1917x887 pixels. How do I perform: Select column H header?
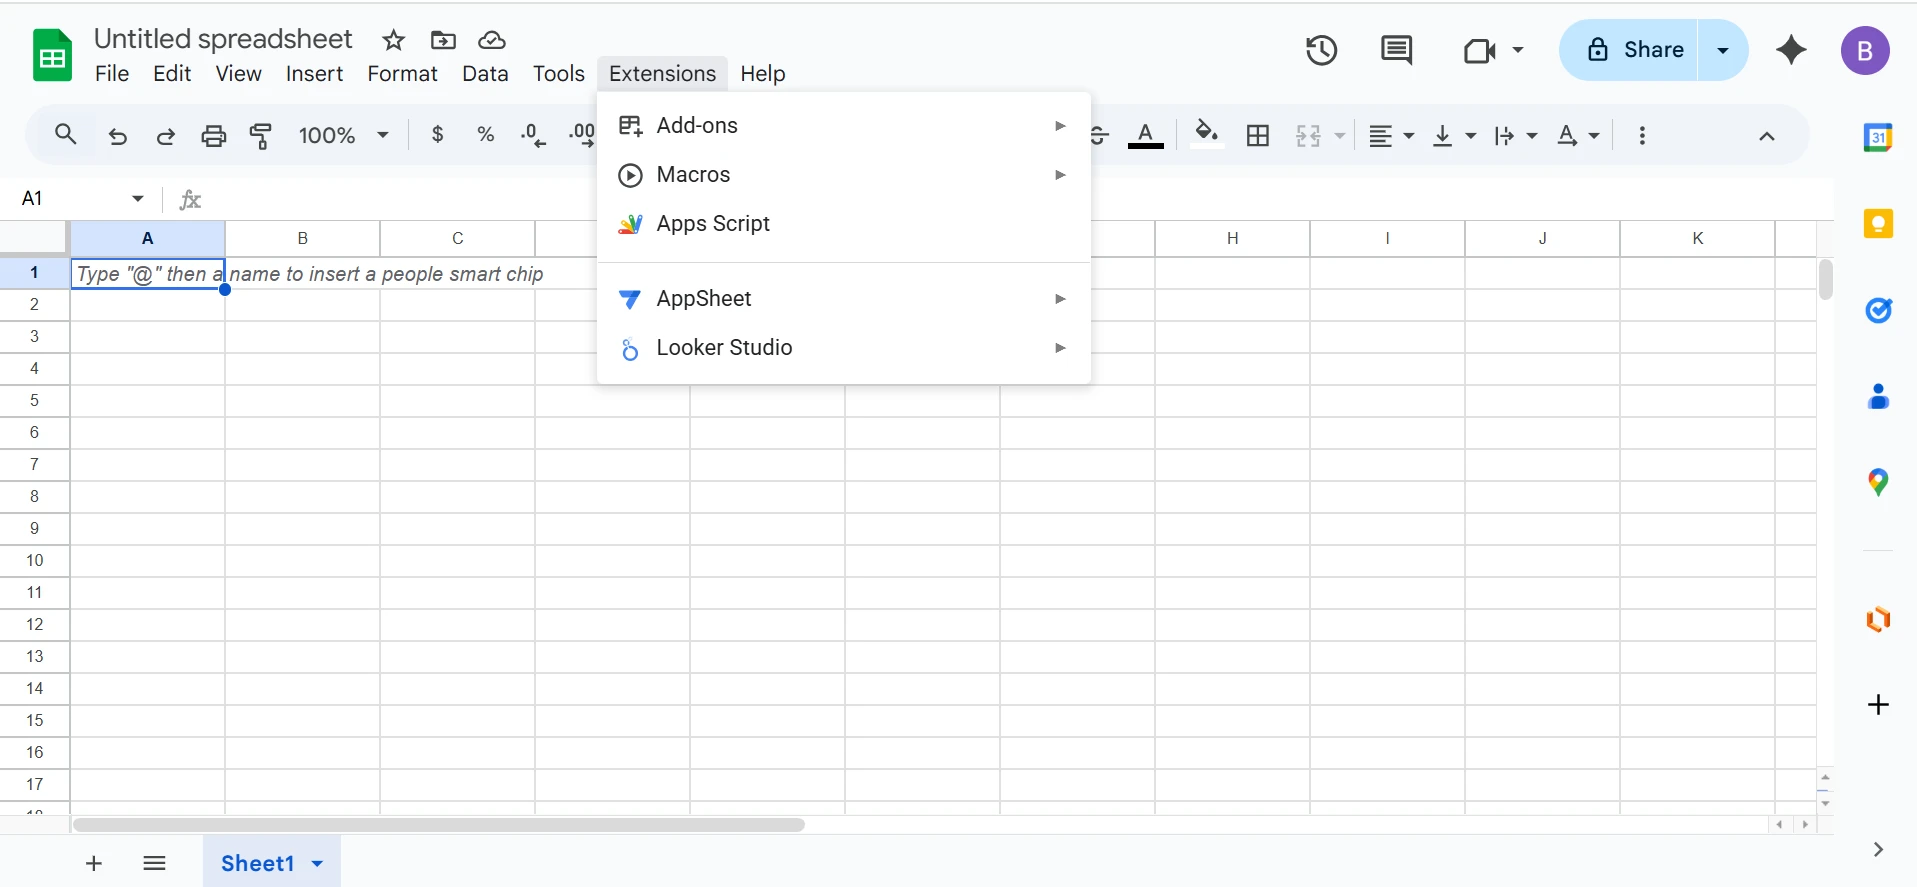pos(1232,238)
